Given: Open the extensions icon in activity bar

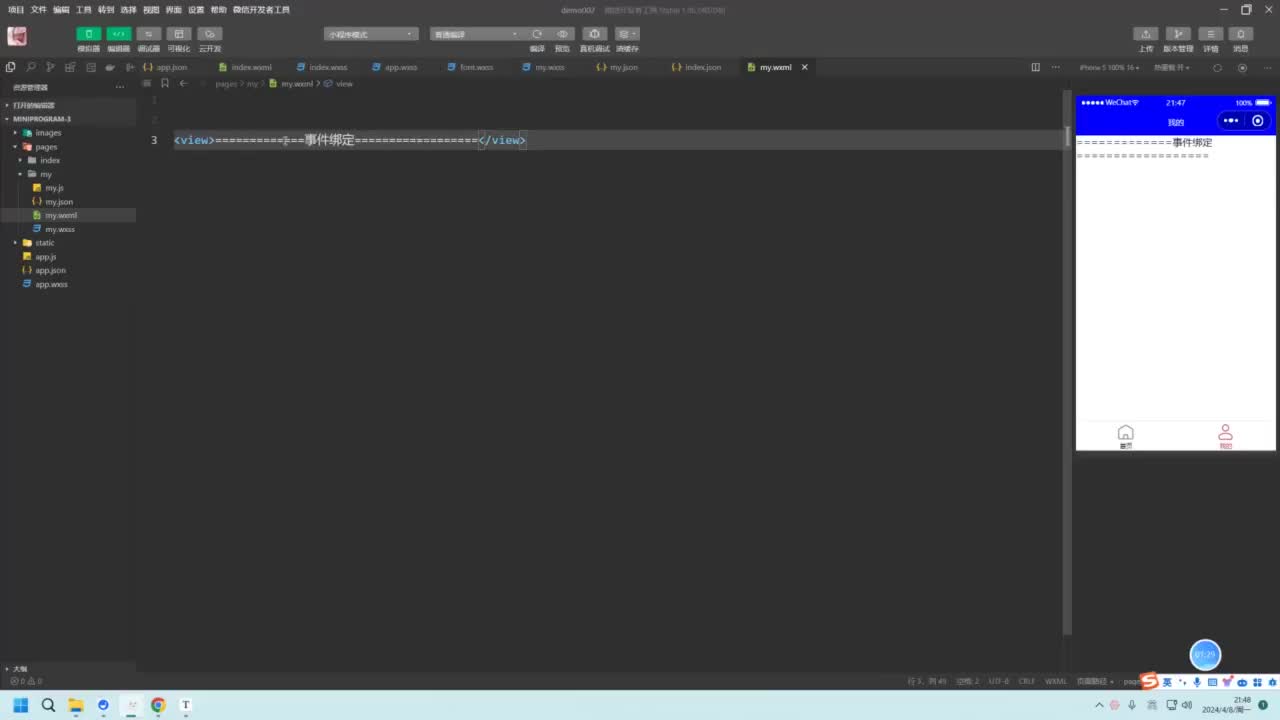Looking at the screenshot, I should pyautogui.click(x=71, y=67).
